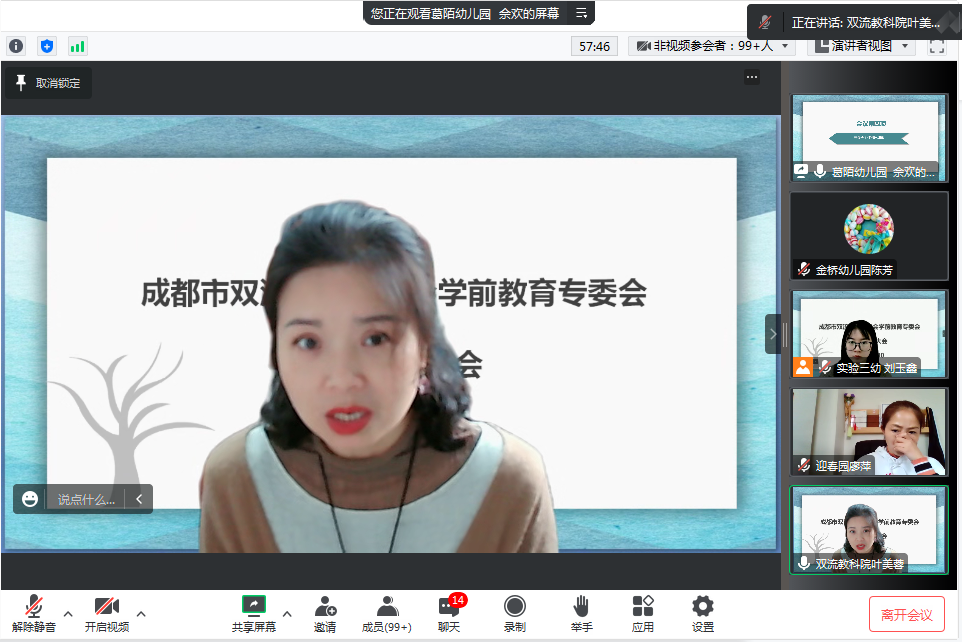Raise hand in the meeting
Viewport: 962px width, 642px height.
pyautogui.click(x=580, y=614)
